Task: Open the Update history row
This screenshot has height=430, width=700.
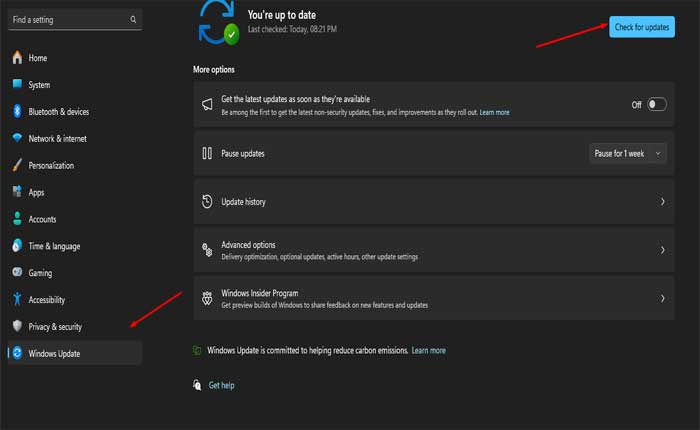Action: pos(433,202)
